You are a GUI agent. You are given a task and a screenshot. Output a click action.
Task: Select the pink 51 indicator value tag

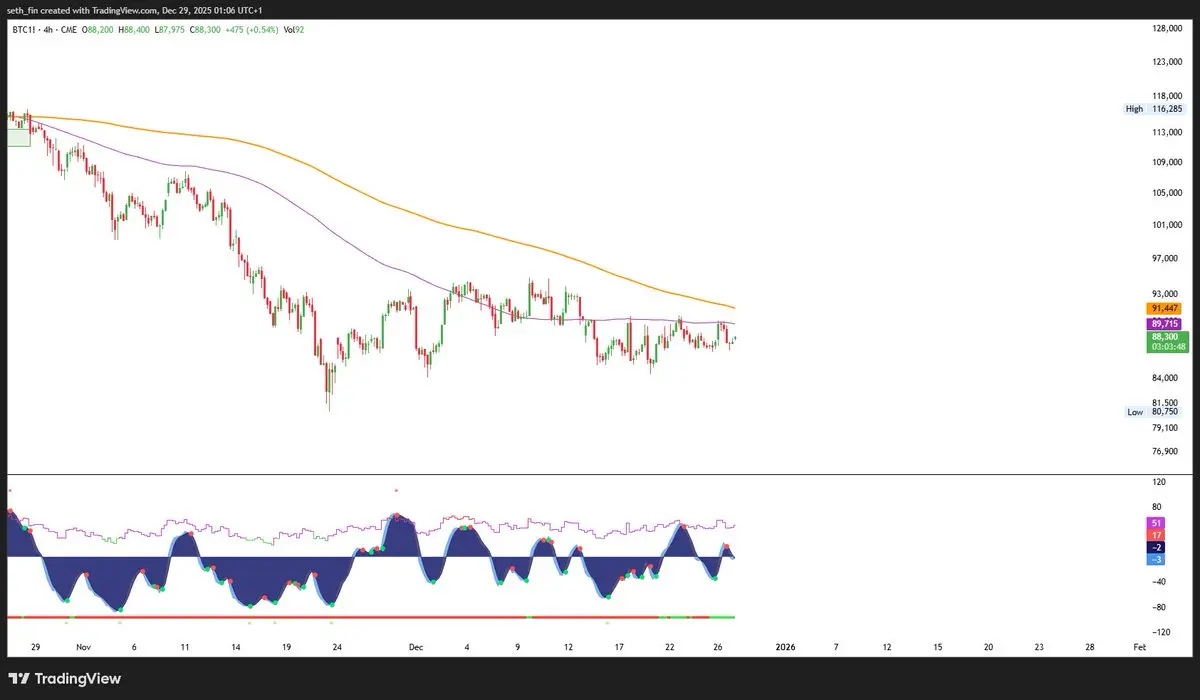click(x=1157, y=523)
